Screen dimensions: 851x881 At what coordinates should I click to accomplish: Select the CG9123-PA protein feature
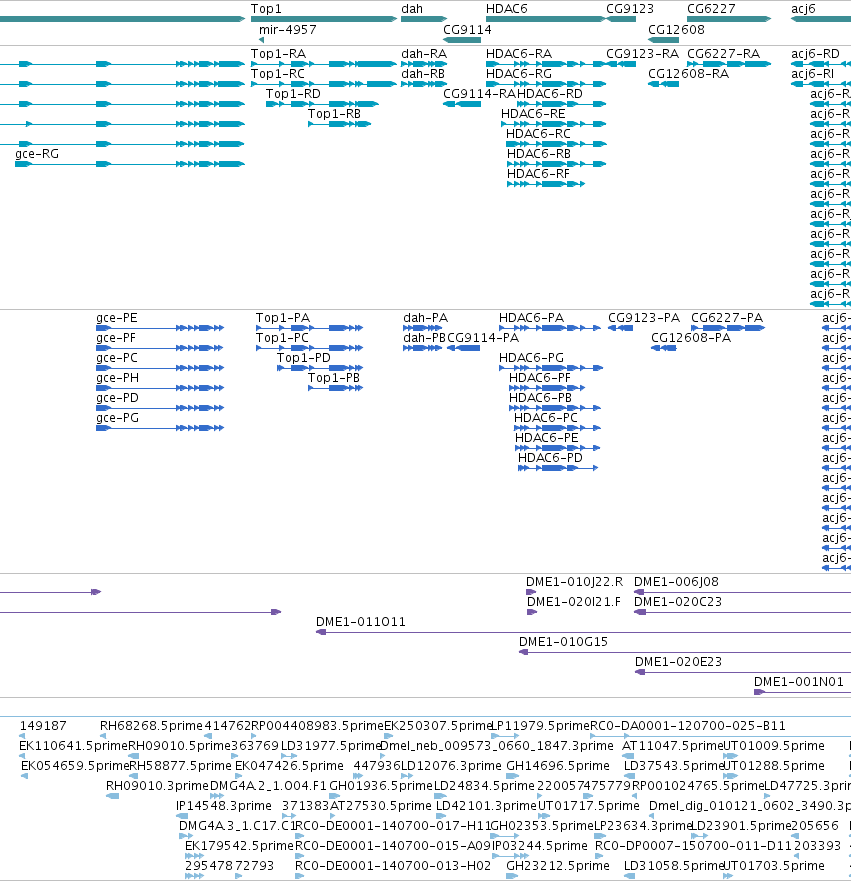click(621, 328)
